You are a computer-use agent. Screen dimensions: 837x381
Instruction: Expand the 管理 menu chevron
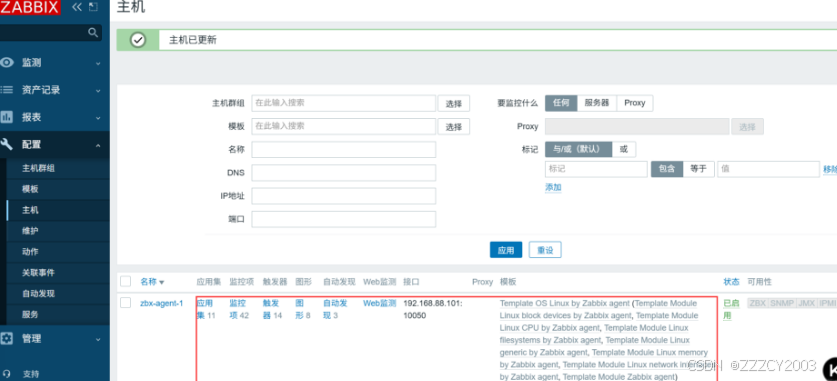[98, 339]
